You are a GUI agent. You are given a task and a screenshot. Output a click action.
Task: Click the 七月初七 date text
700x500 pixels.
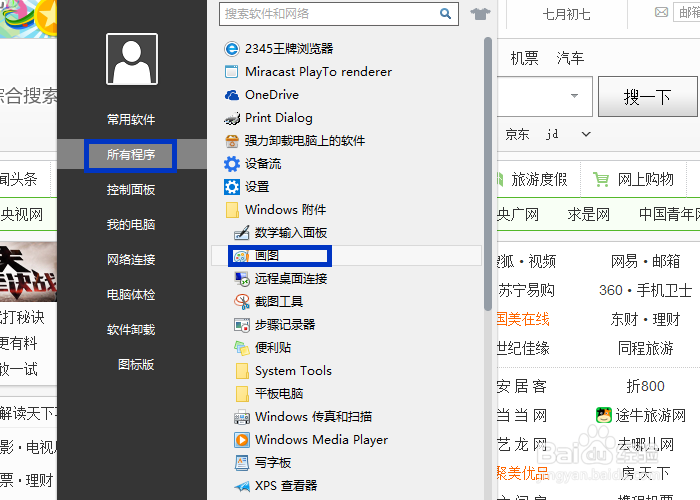click(x=566, y=14)
